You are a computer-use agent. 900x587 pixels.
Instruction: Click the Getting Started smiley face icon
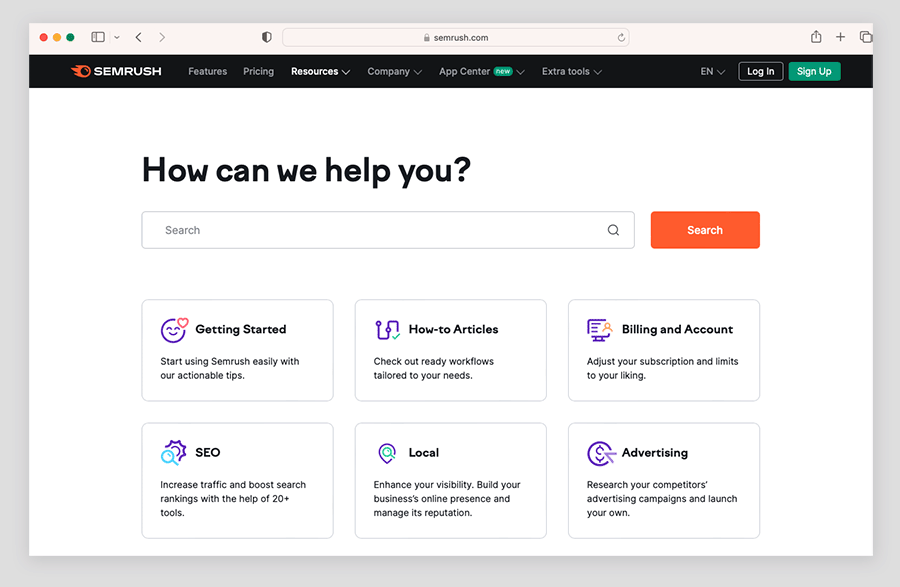click(174, 330)
